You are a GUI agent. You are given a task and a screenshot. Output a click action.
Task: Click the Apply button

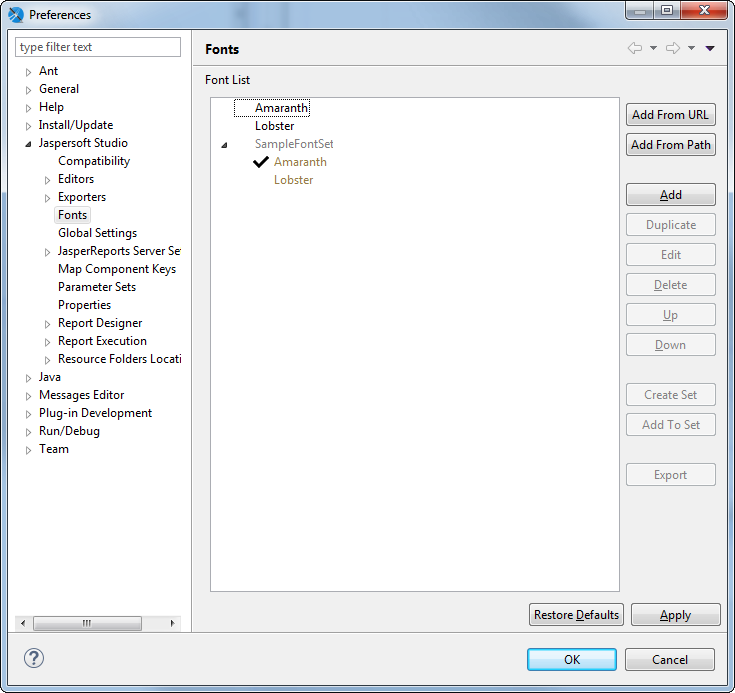tap(675, 614)
